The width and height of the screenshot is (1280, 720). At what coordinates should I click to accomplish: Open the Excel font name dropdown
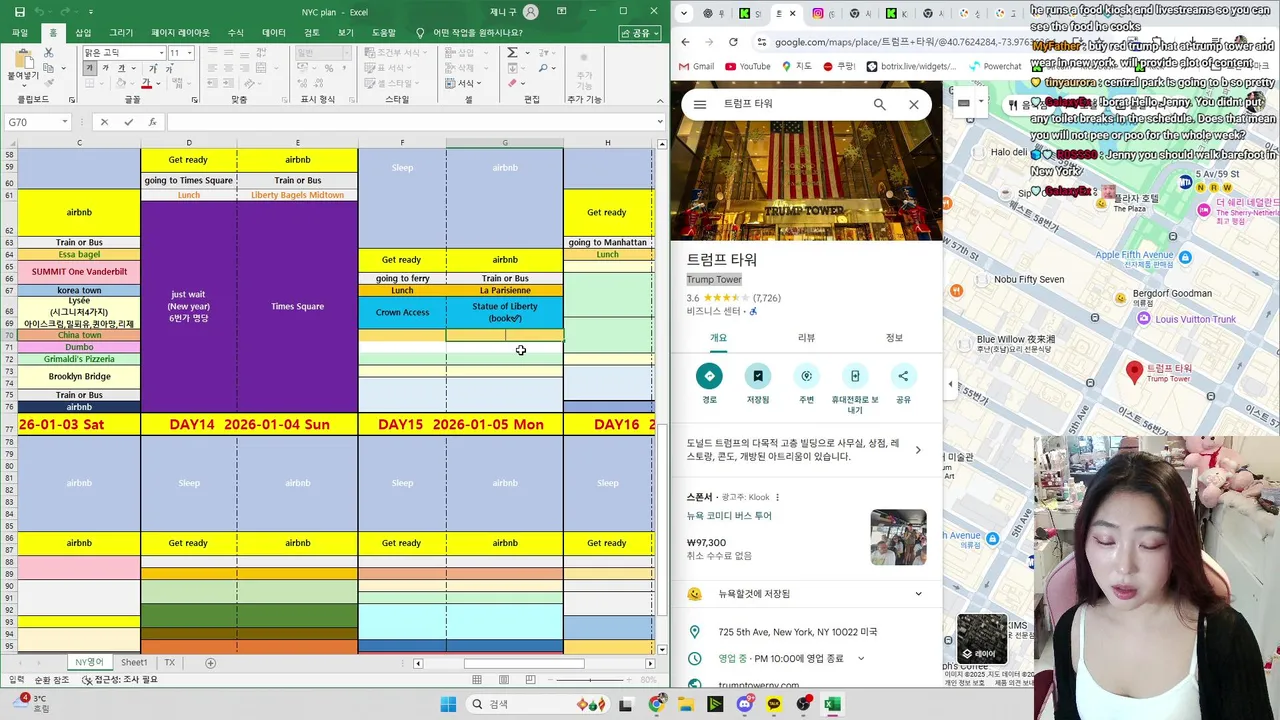pos(161,53)
